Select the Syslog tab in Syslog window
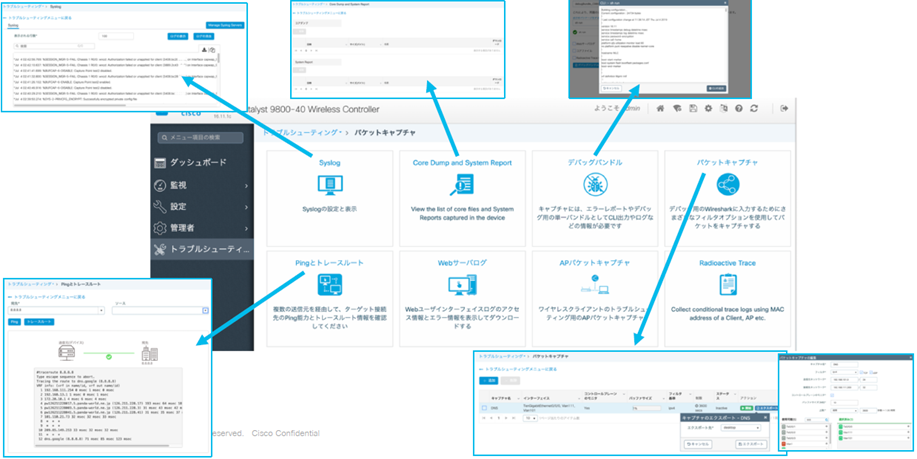917x459 pixels. tap(13, 26)
